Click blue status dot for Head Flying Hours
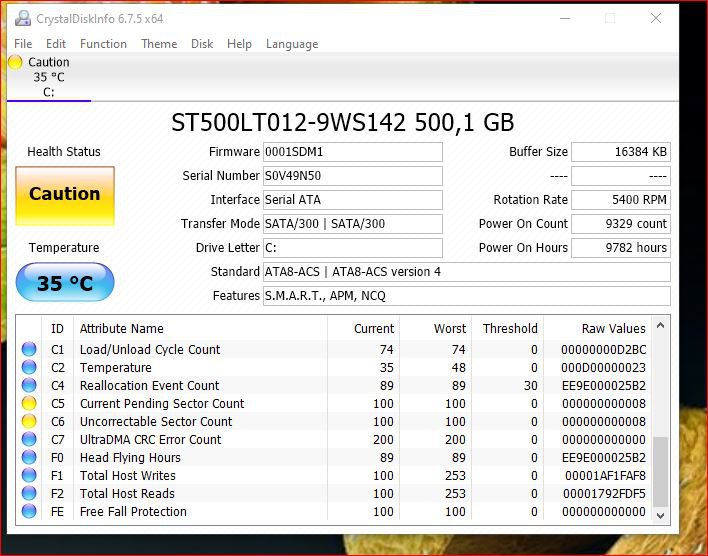 pyautogui.click(x=29, y=457)
